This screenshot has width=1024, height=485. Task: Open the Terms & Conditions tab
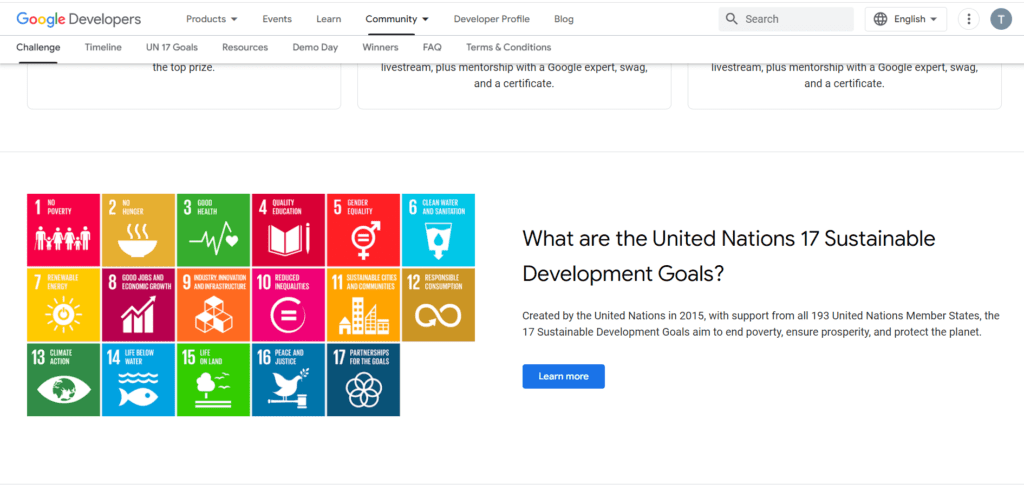pyautogui.click(x=509, y=48)
